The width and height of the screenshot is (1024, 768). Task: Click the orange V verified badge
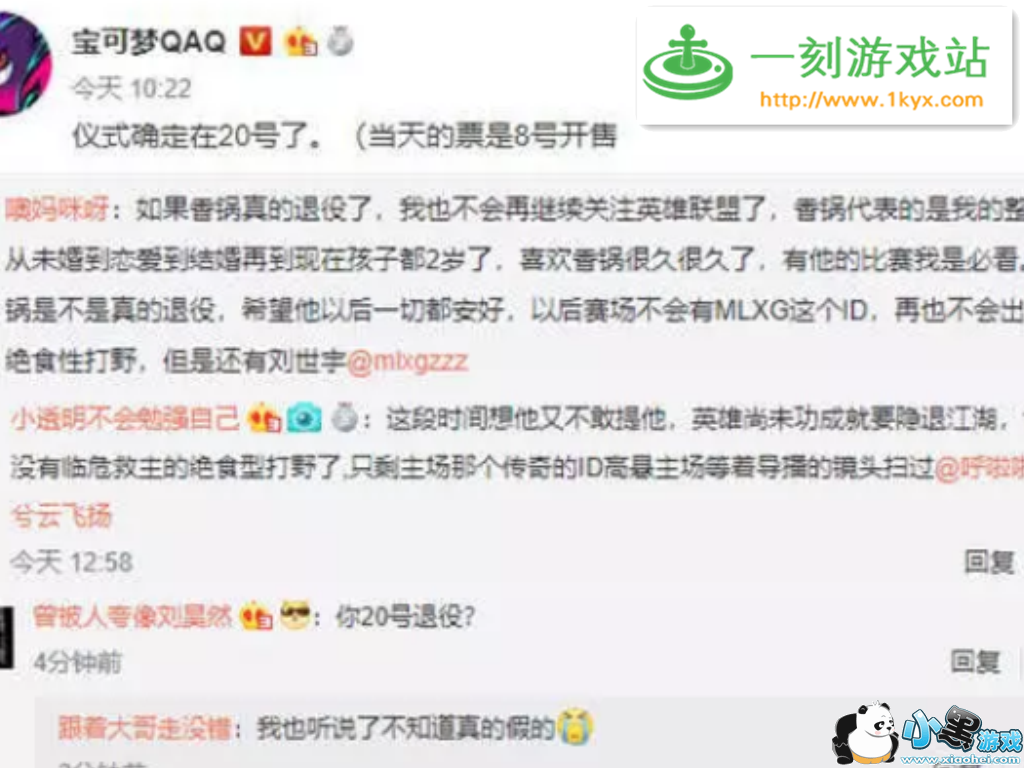[x=255, y=42]
